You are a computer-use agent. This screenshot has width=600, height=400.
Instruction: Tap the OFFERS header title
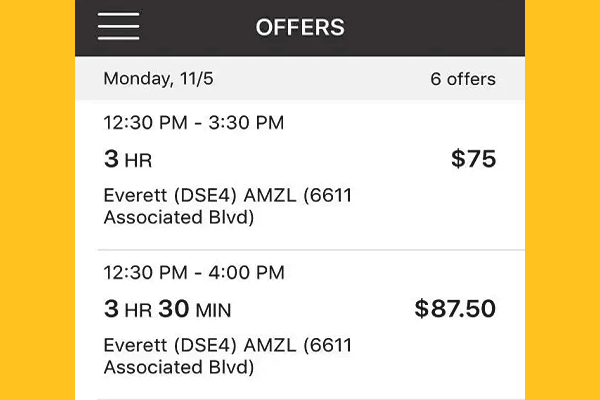300,27
